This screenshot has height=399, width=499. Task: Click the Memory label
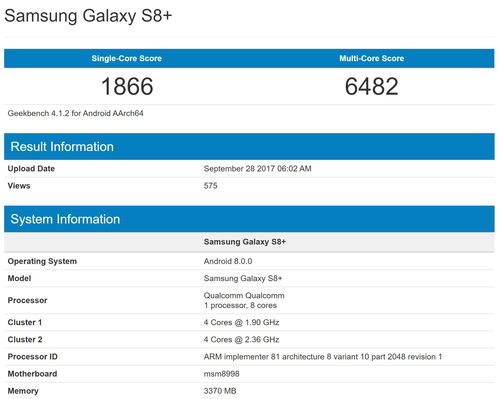click(x=23, y=391)
